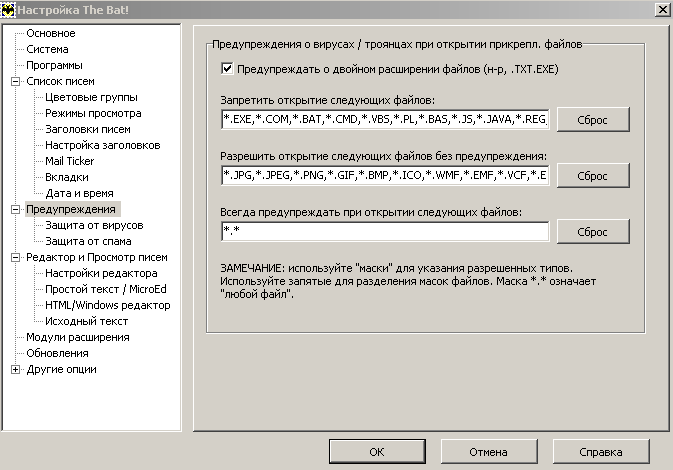673x470 pixels.
Task: Open Цветовые группы settings
Action: click(91, 97)
